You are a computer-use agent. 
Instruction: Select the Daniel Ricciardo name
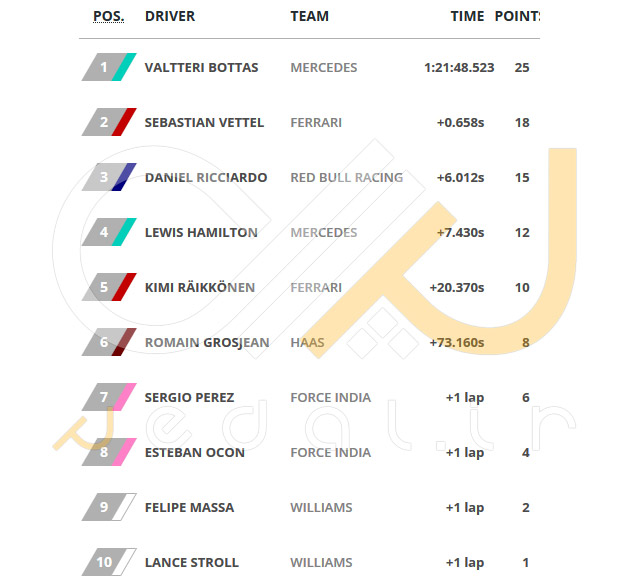click(x=206, y=177)
